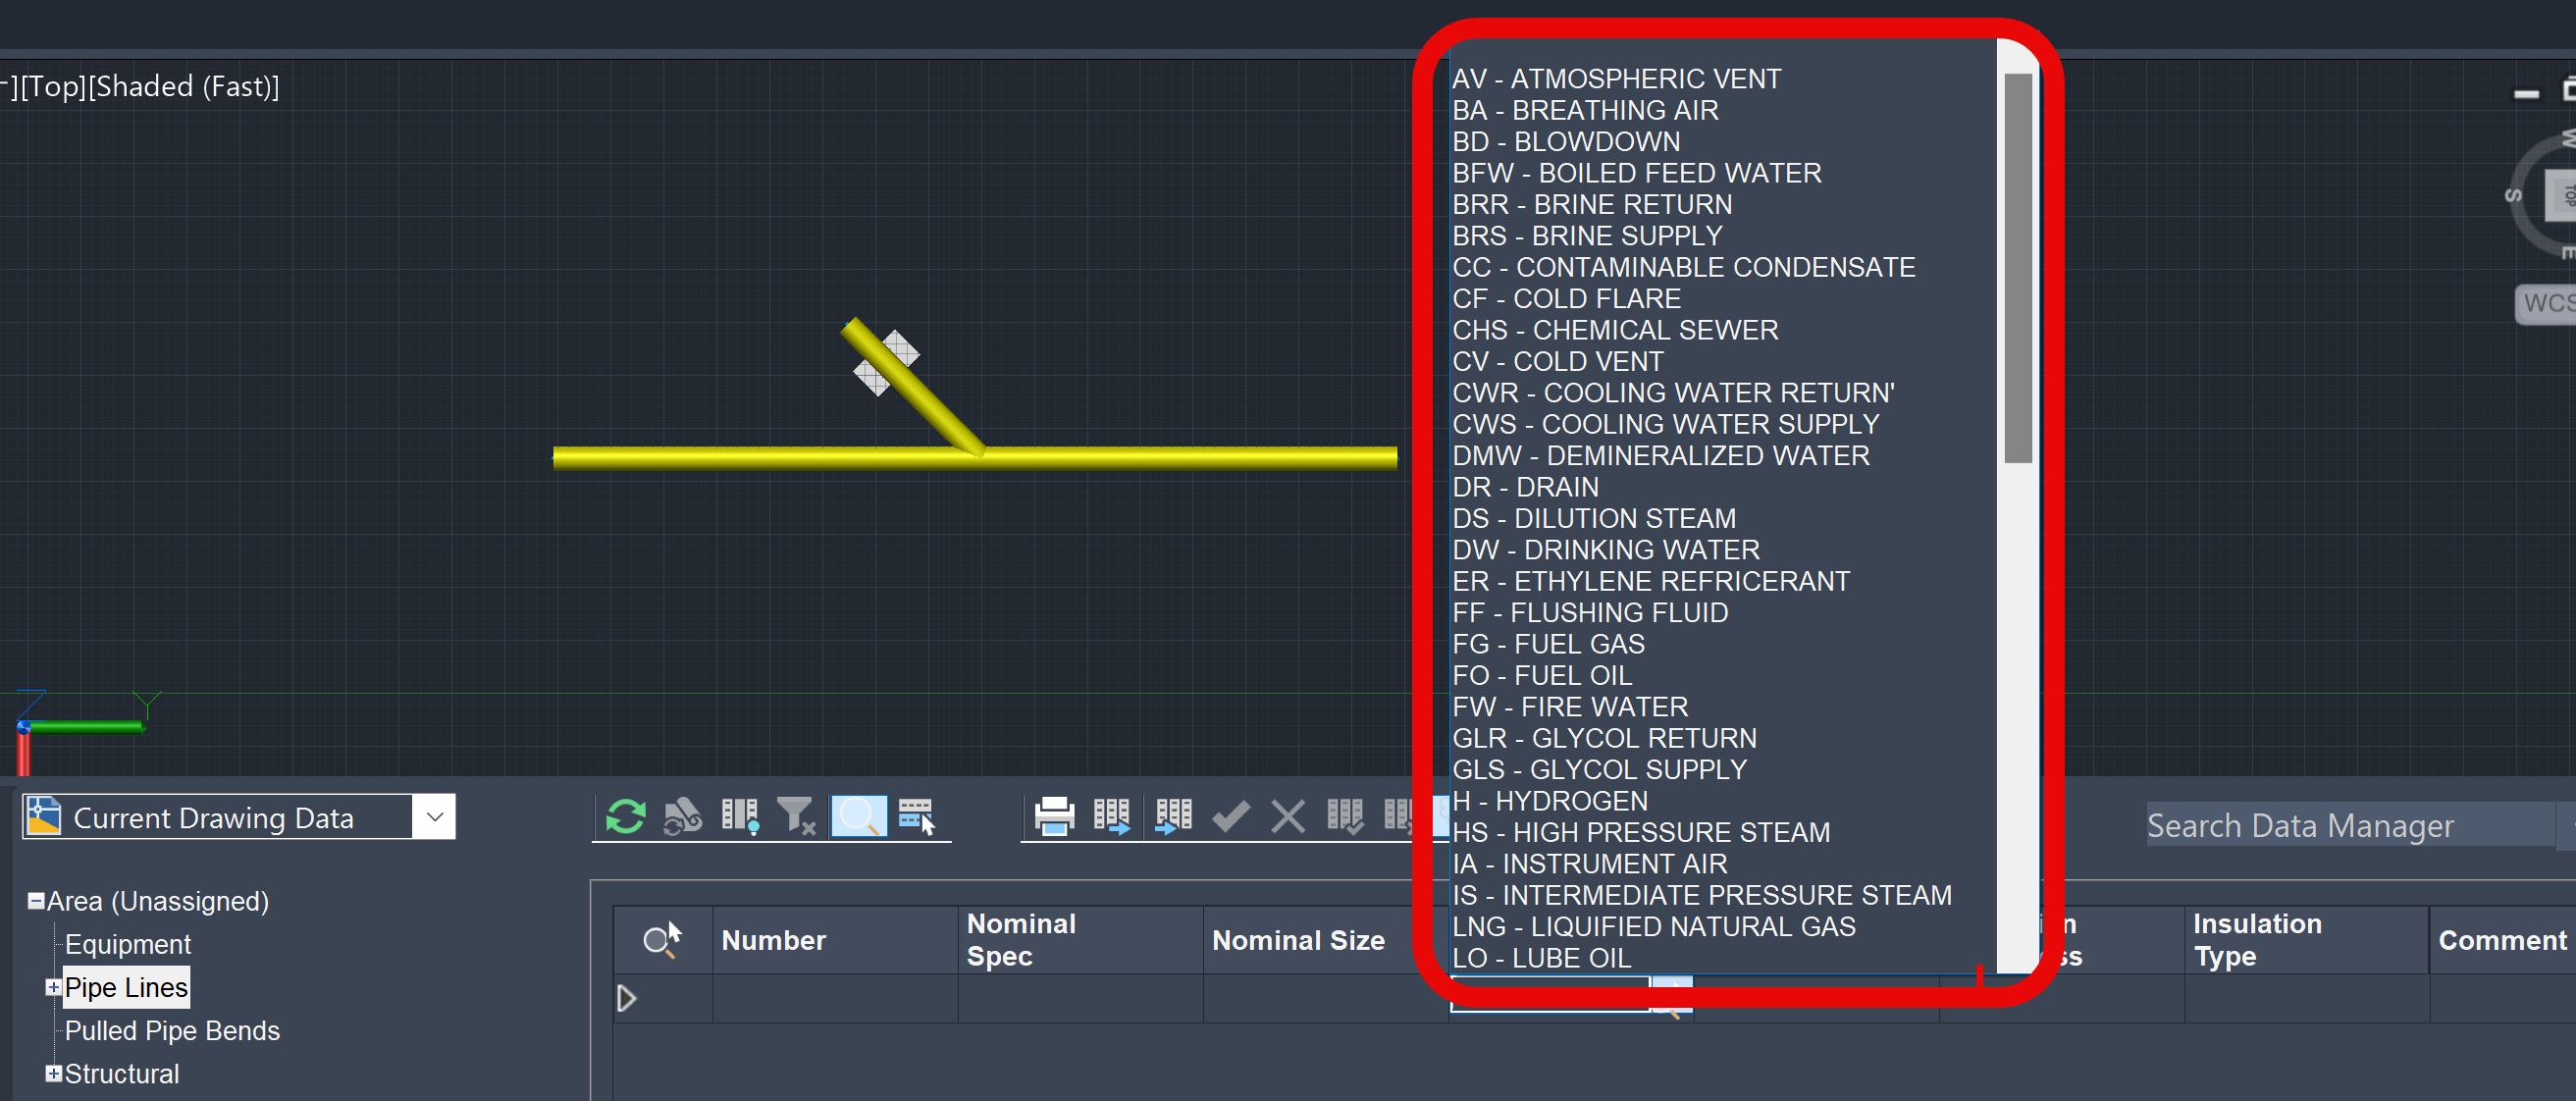
Task: Click the Comment column header
Action: 2502,940
